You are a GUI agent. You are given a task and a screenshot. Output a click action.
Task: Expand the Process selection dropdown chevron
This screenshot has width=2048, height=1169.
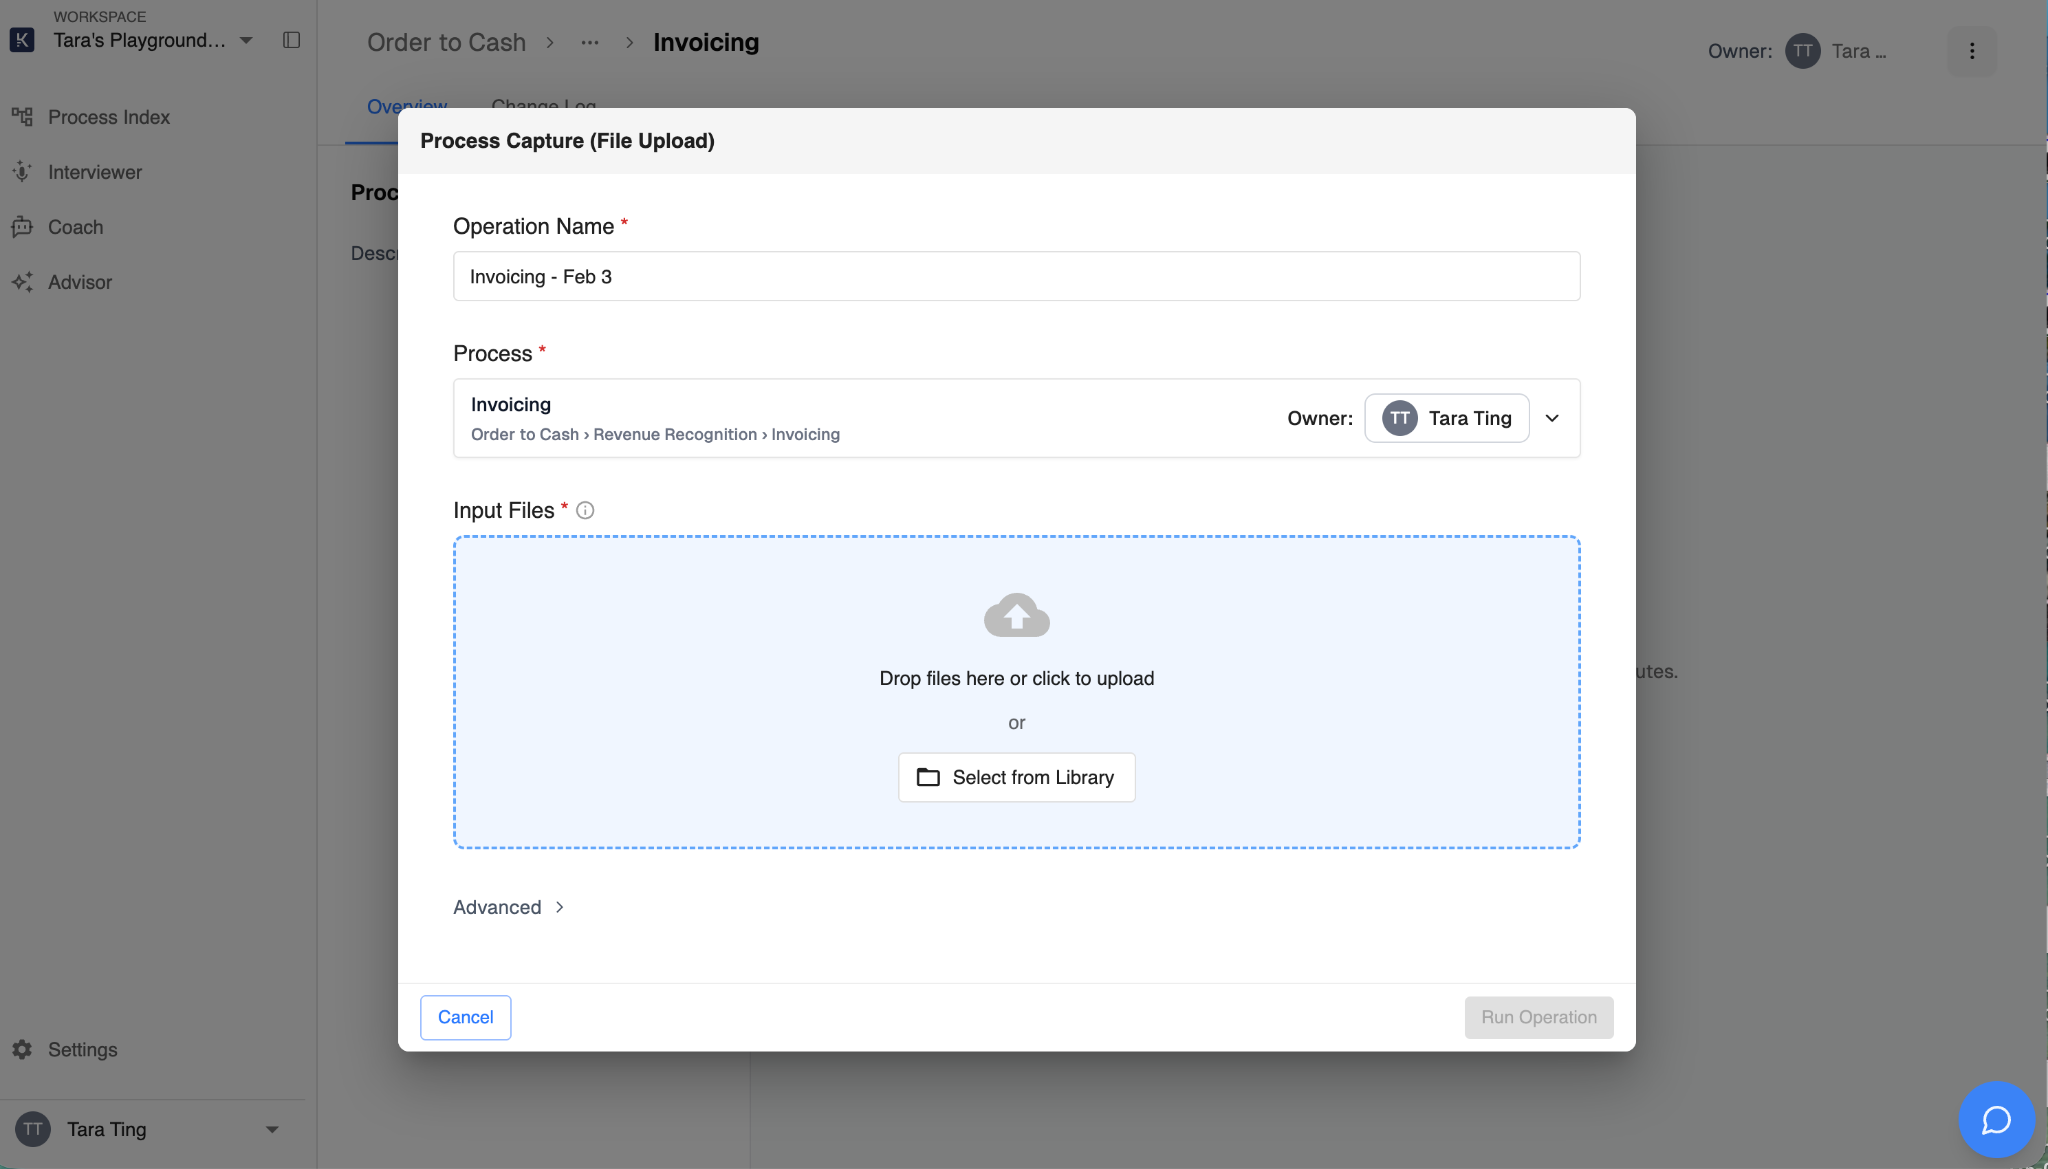click(x=1552, y=418)
